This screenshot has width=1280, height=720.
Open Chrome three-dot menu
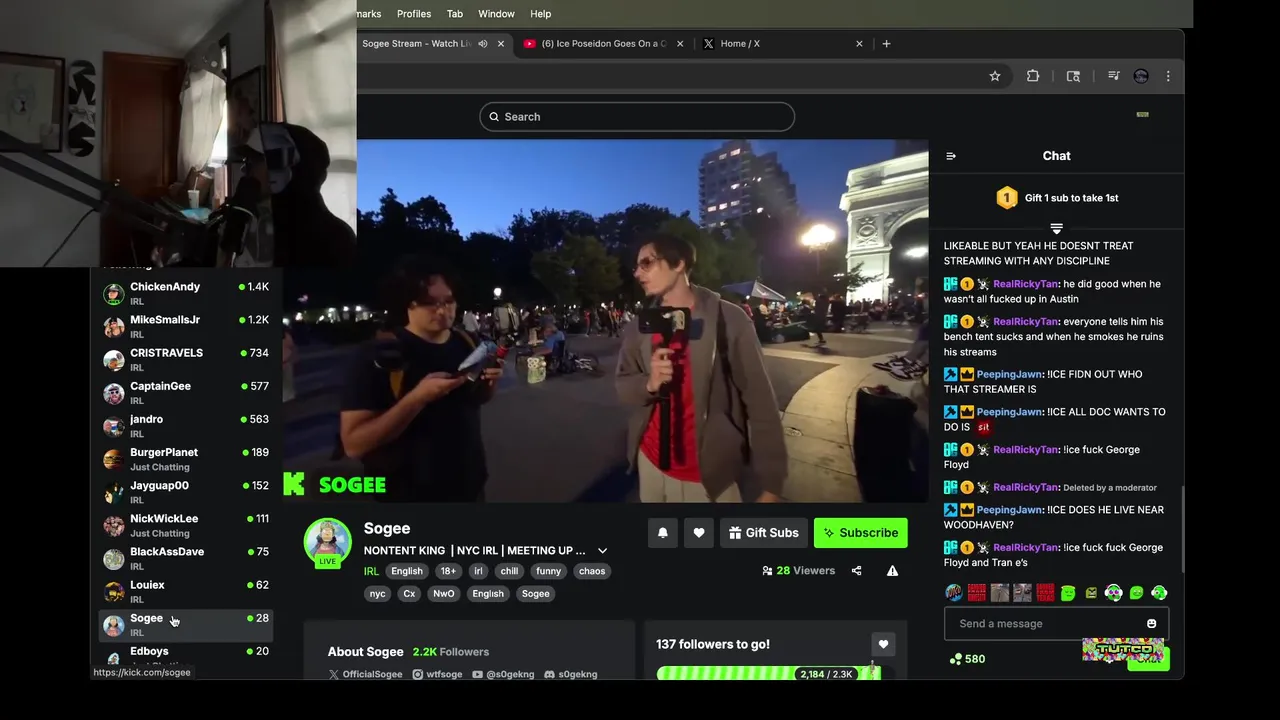(x=1167, y=76)
